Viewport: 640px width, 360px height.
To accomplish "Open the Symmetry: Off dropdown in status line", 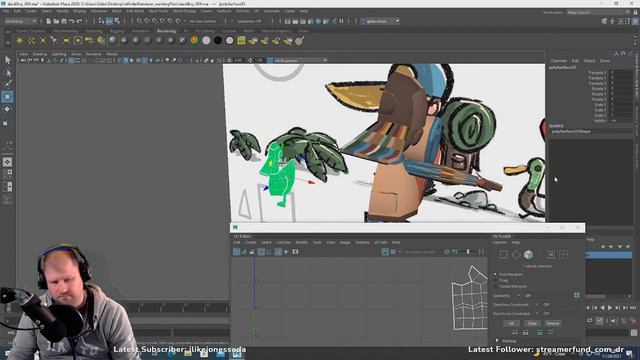I will pos(250,21).
